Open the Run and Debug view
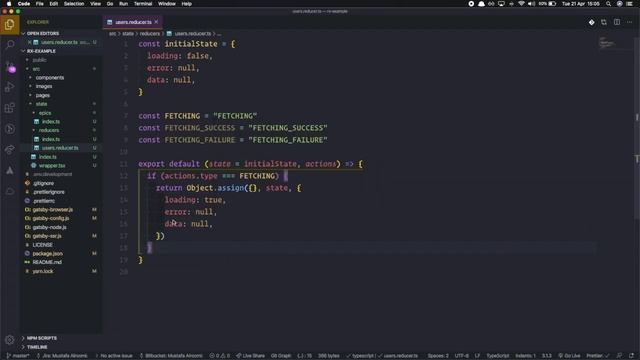This screenshot has width=640, height=360. (x=10, y=87)
